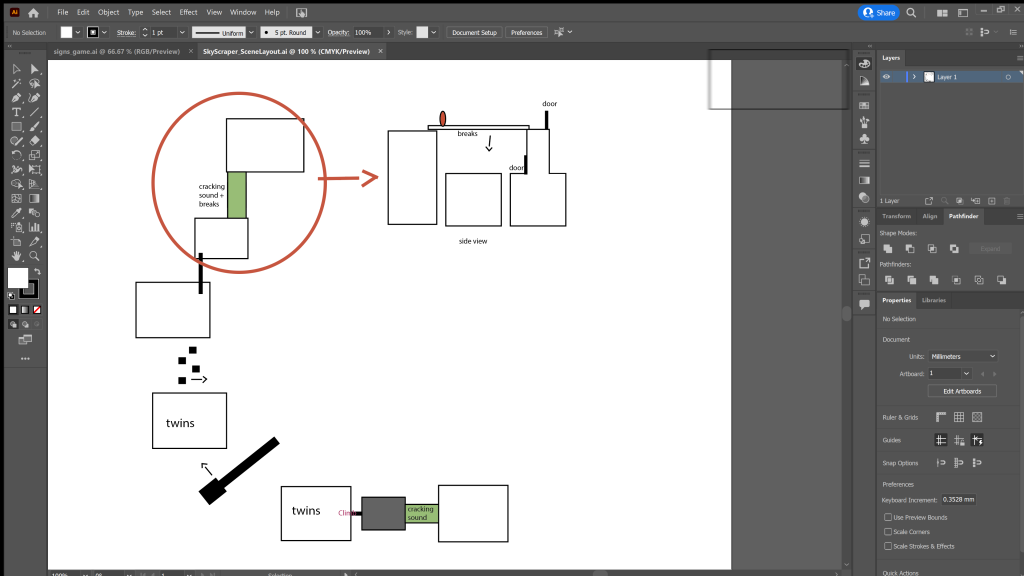Select the Rotate tool
This screenshot has width=1024, height=576.
(16, 155)
